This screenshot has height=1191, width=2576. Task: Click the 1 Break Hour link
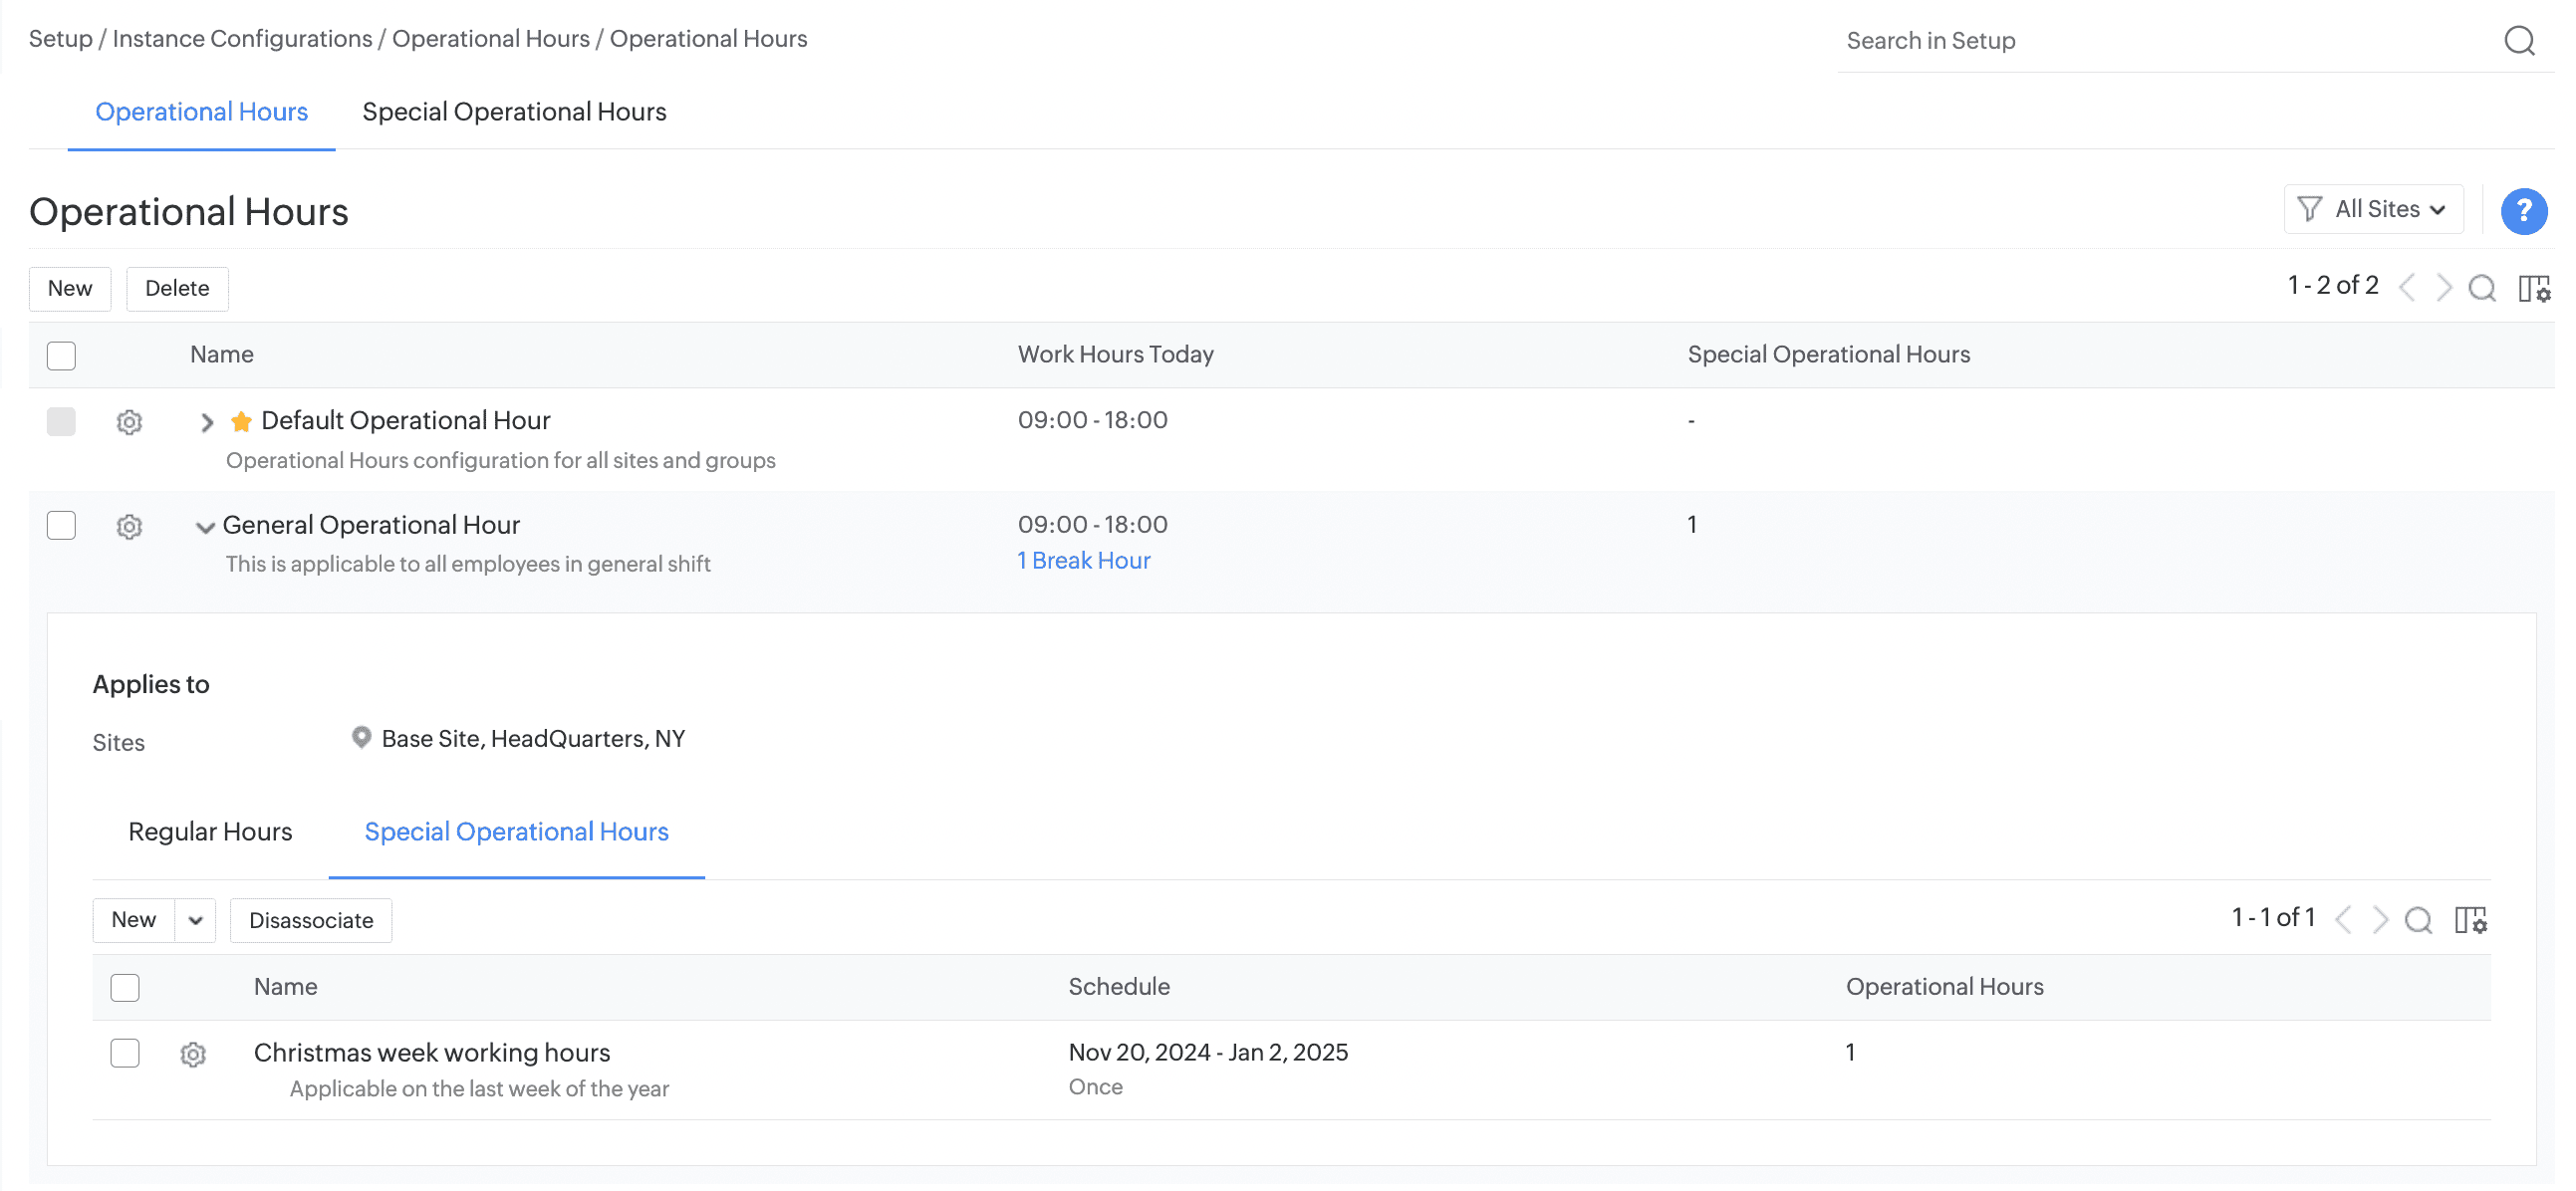coord(1083,561)
